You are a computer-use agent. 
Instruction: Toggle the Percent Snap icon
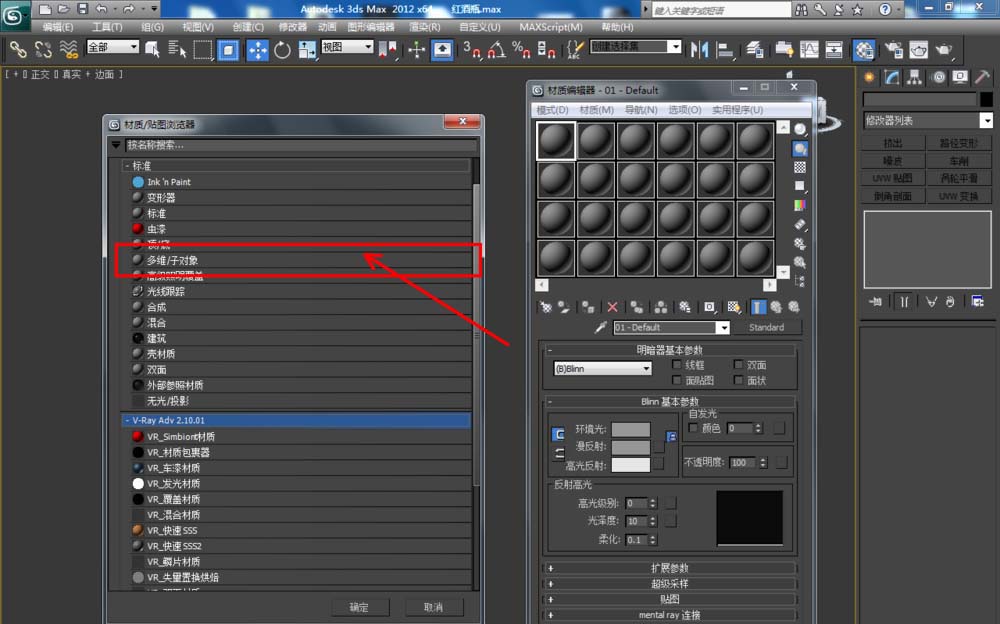tap(521, 50)
